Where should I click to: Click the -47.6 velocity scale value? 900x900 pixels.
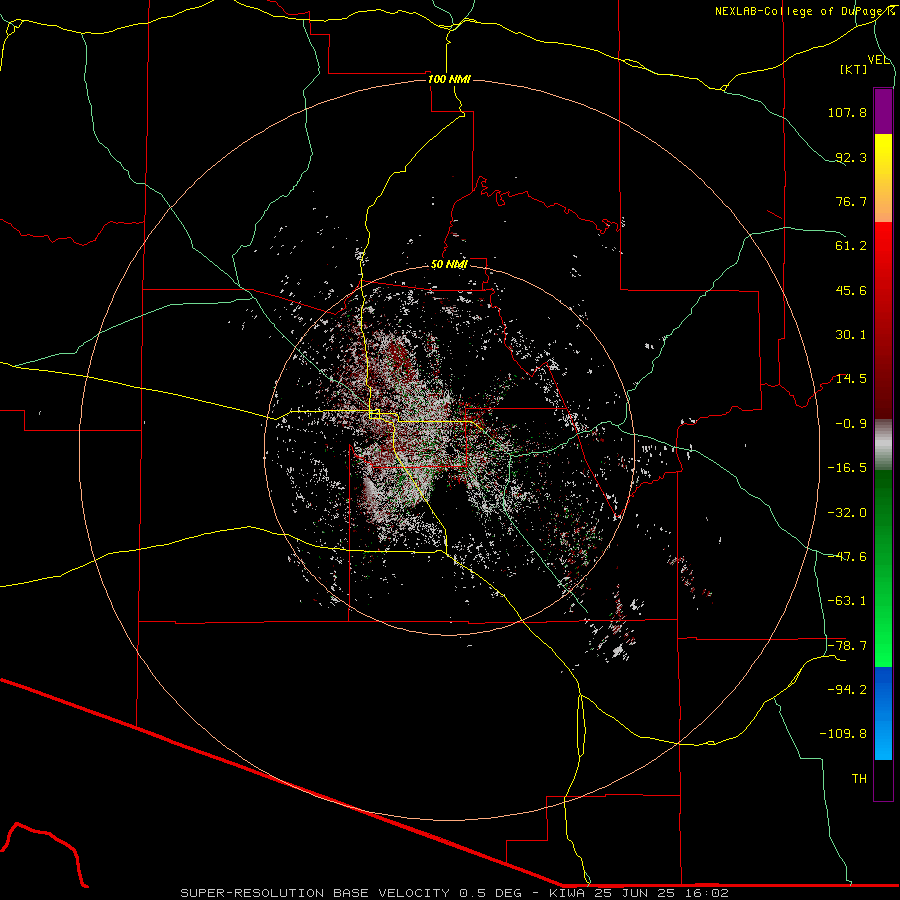(847, 557)
